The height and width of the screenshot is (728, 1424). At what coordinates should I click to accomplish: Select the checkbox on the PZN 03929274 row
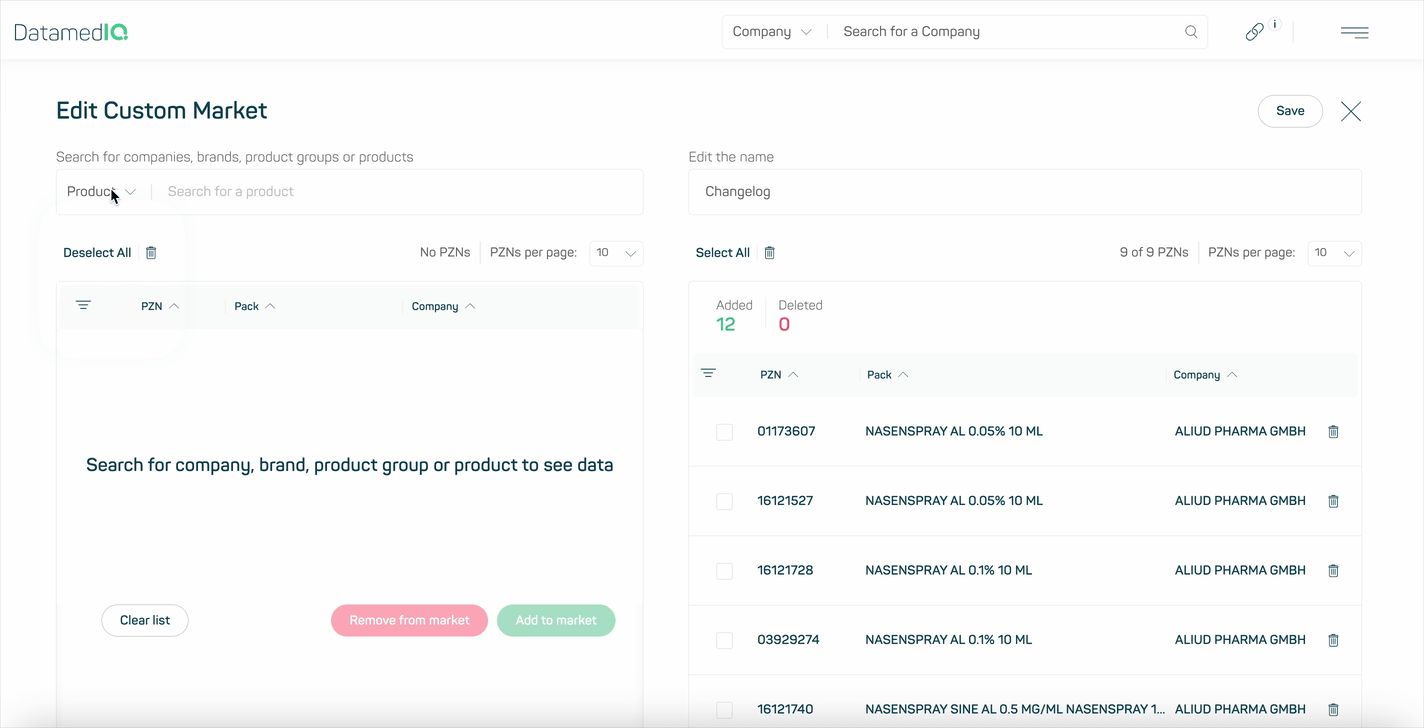click(724, 640)
